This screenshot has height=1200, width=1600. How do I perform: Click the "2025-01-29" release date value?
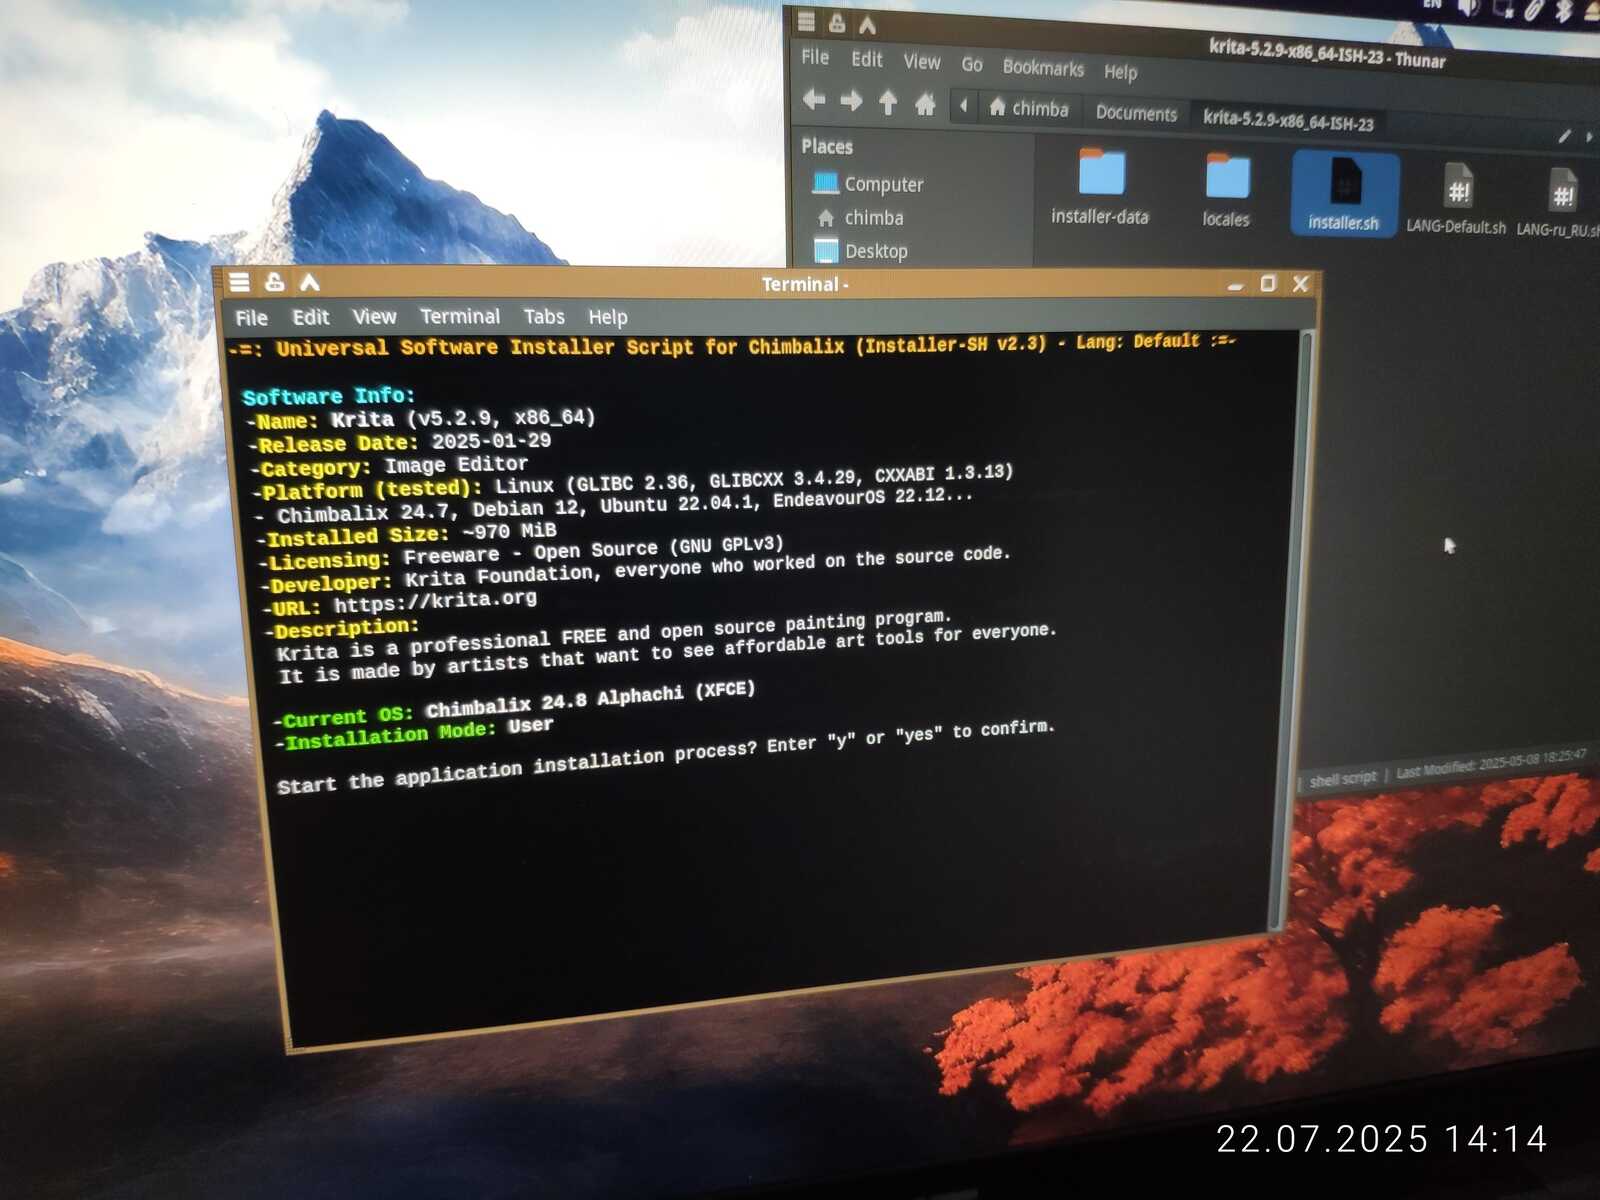pos(491,441)
